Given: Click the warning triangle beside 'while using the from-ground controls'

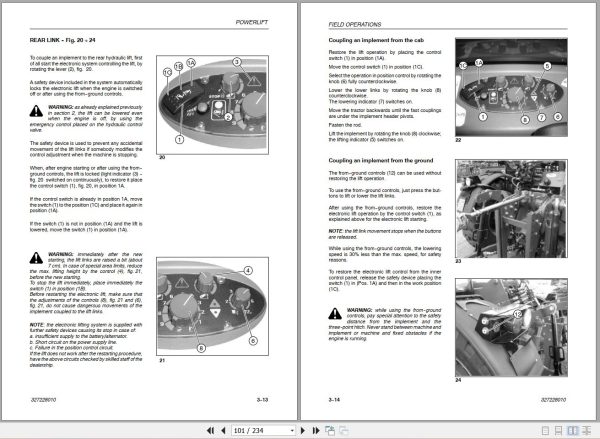Looking at the screenshot, I should (335, 313).
